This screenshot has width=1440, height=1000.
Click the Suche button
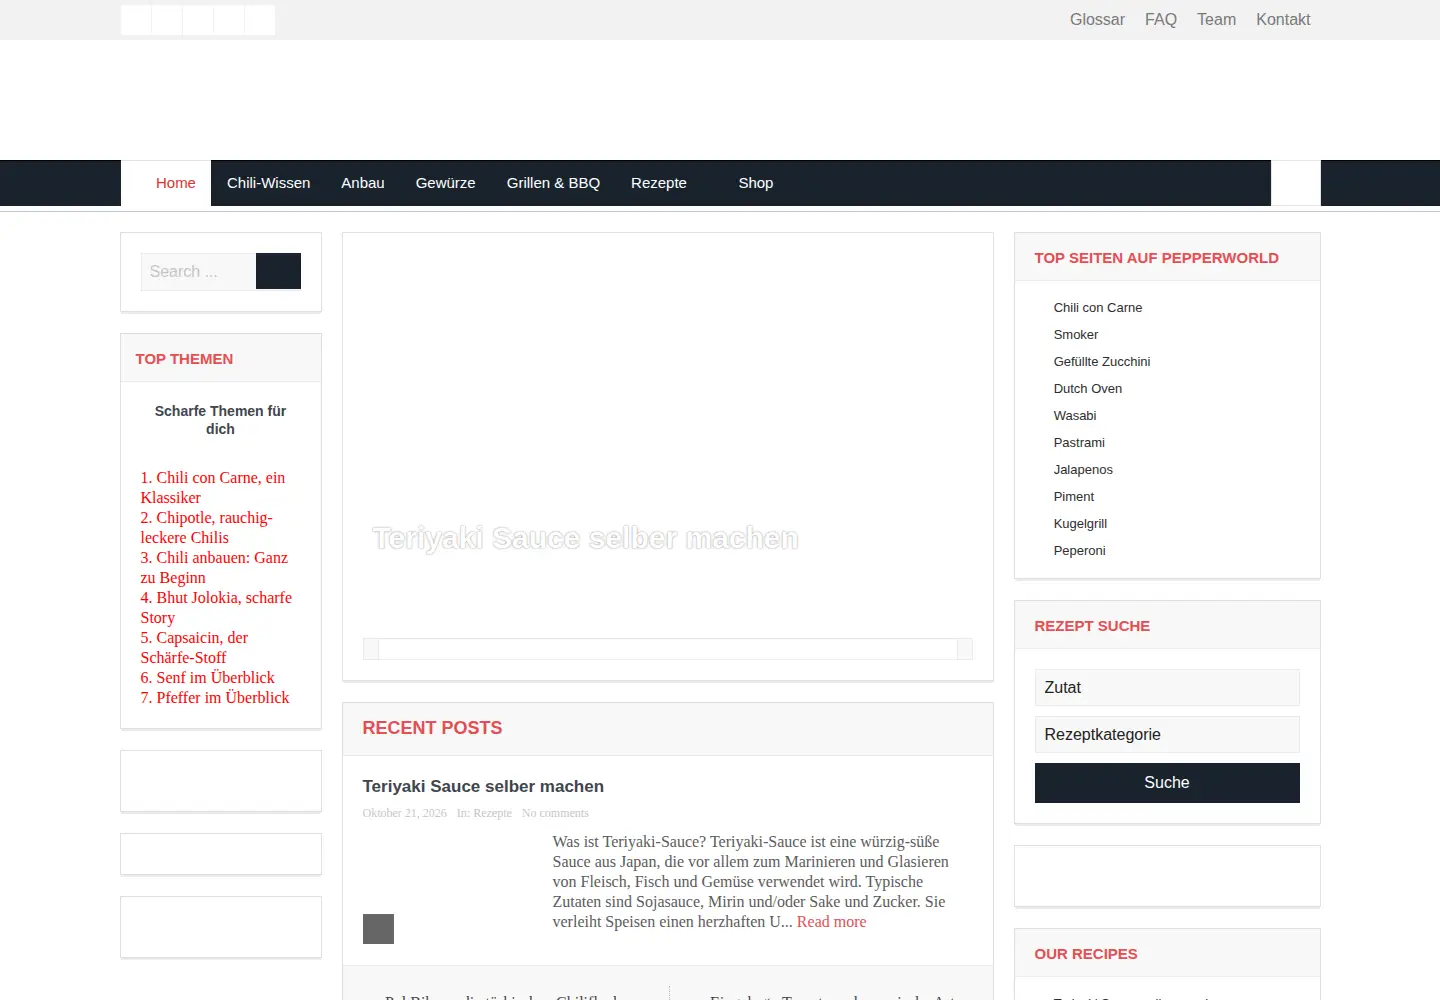pyautogui.click(x=1167, y=783)
